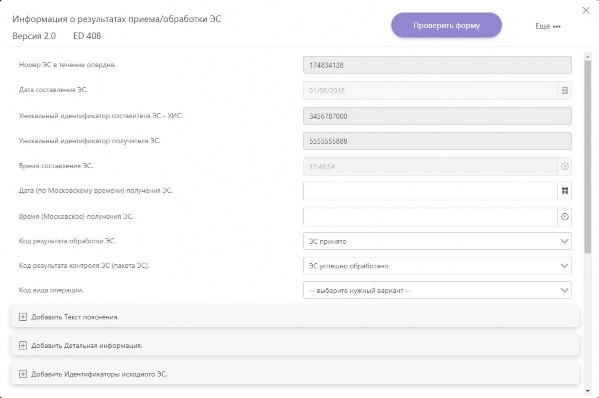Click clock icon of Время составления ЭС
The height and width of the screenshot is (398, 599).
pyautogui.click(x=565, y=166)
